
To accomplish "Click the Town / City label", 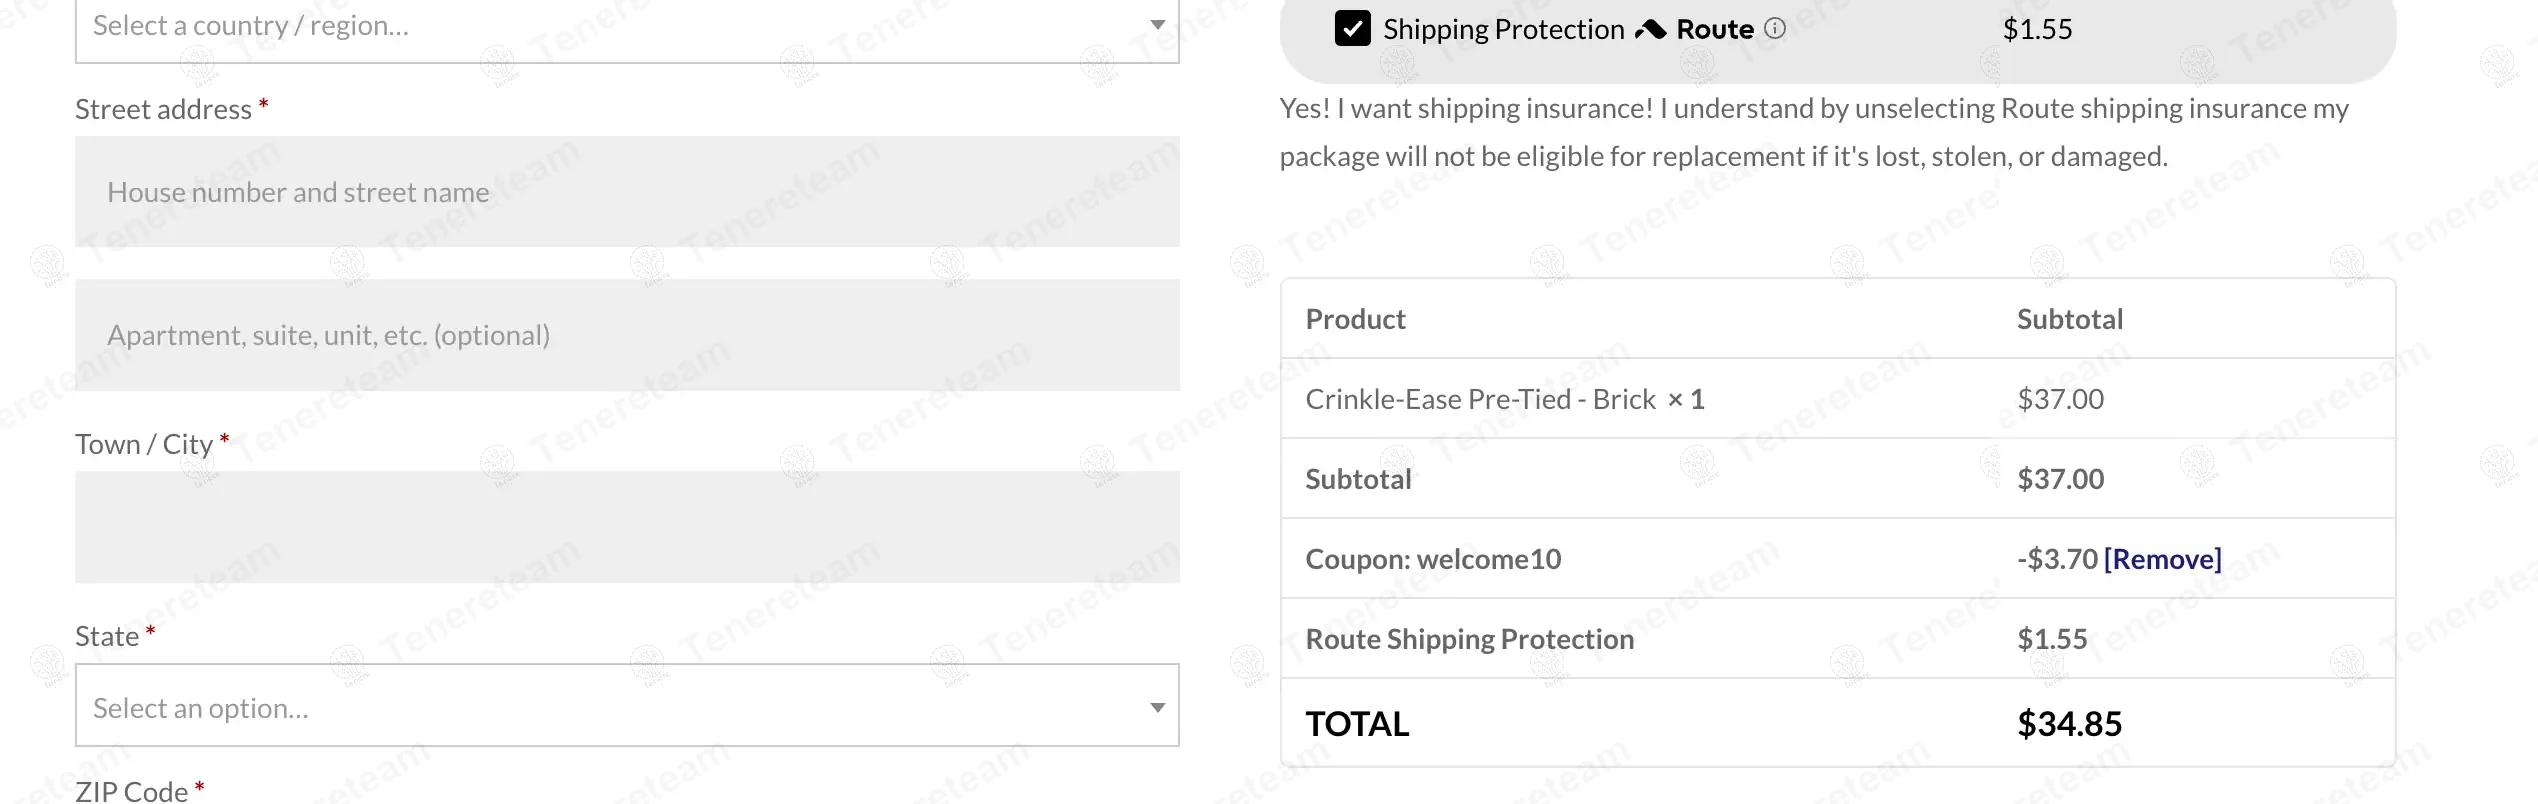I will (x=144, y=444).
